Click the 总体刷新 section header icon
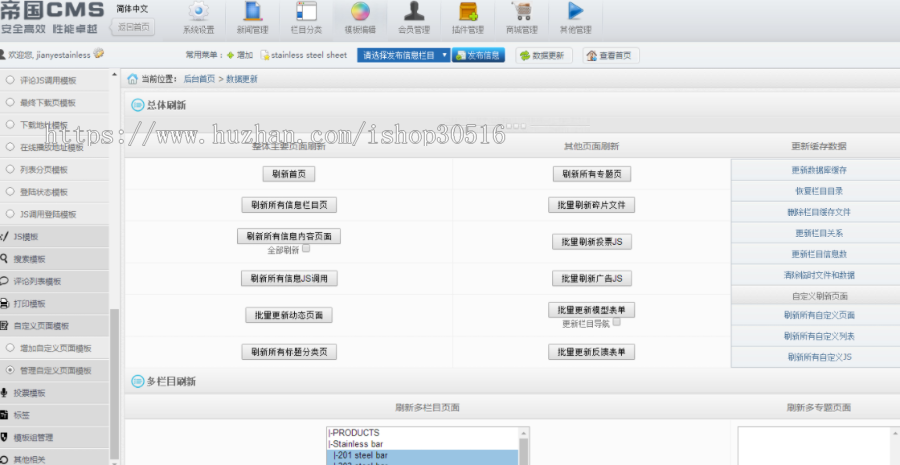Screen dimensions: 900x465 138,105
